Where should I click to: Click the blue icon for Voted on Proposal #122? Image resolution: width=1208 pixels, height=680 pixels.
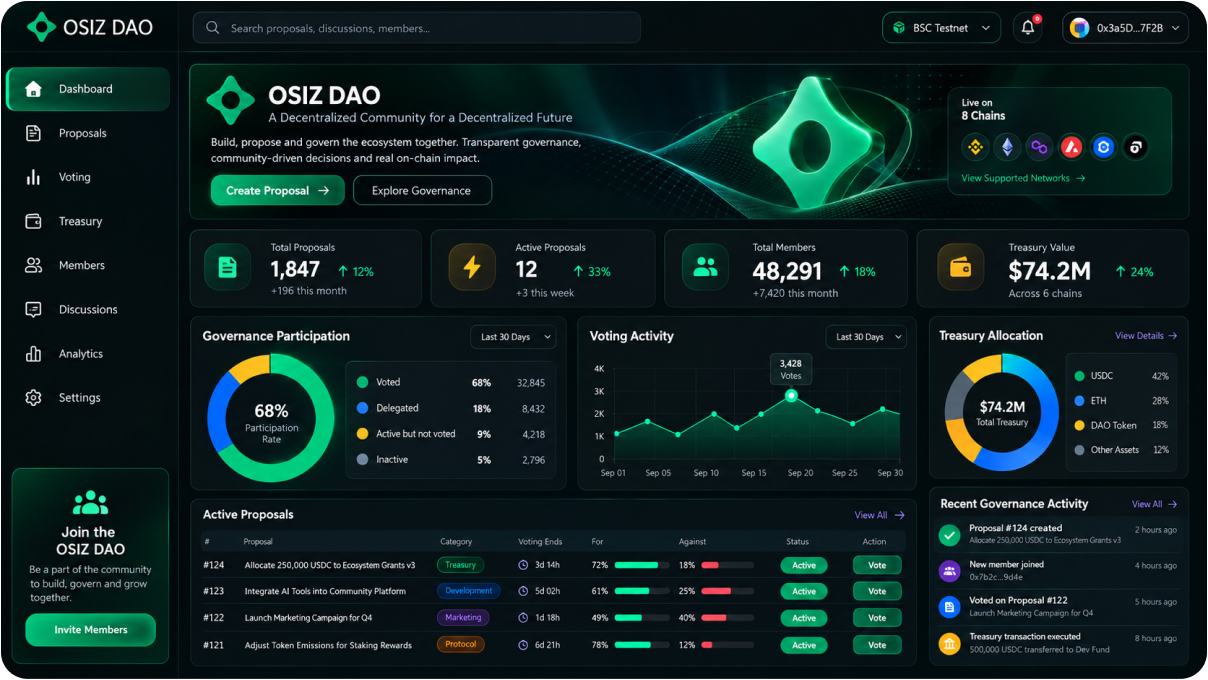click(949, 607)
